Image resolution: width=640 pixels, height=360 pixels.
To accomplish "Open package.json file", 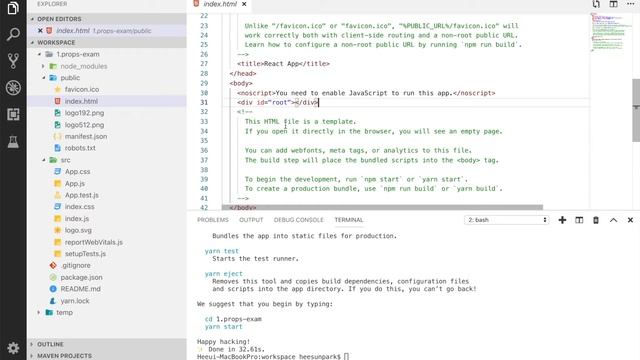I will [81, 277].
